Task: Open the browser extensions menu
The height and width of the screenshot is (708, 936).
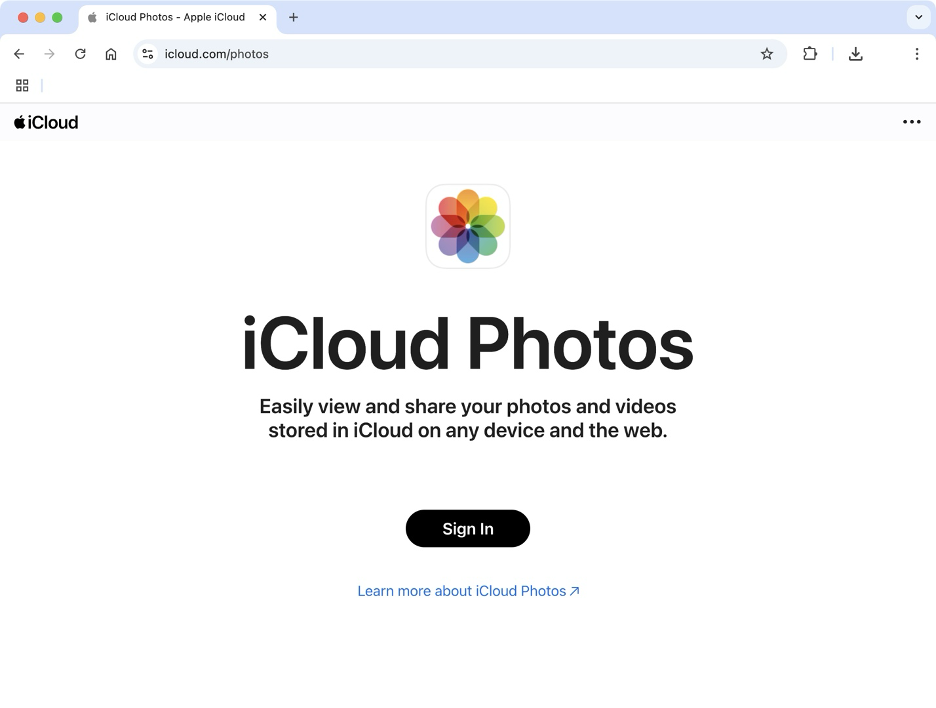Action: [x=810, y=54]
